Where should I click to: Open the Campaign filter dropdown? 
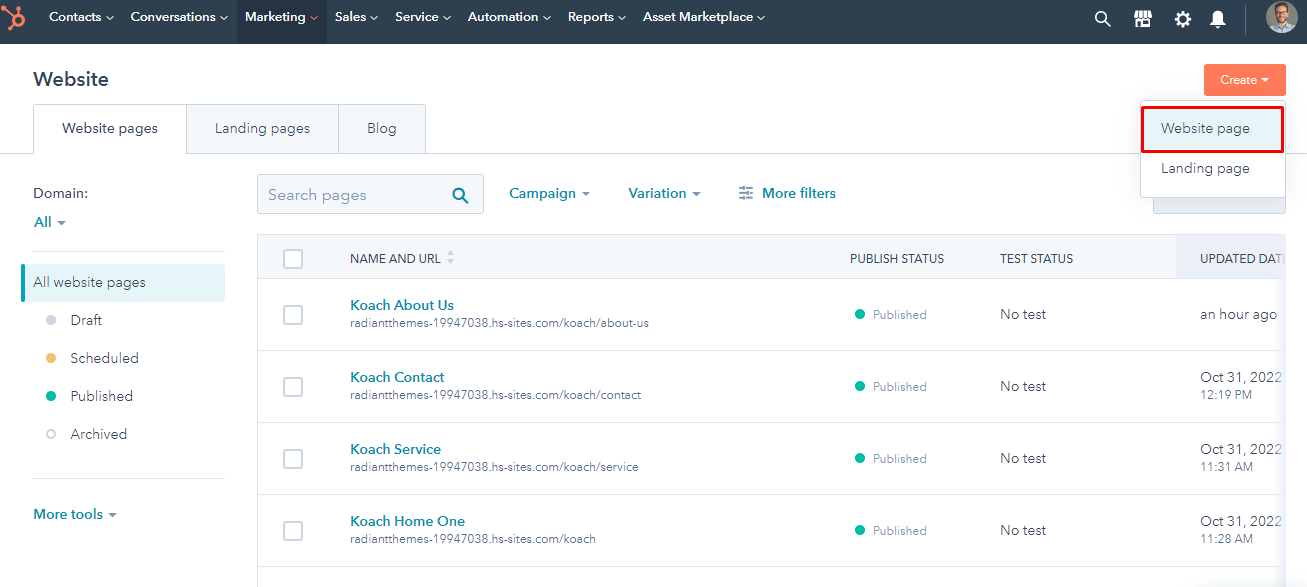coord(549,193)
